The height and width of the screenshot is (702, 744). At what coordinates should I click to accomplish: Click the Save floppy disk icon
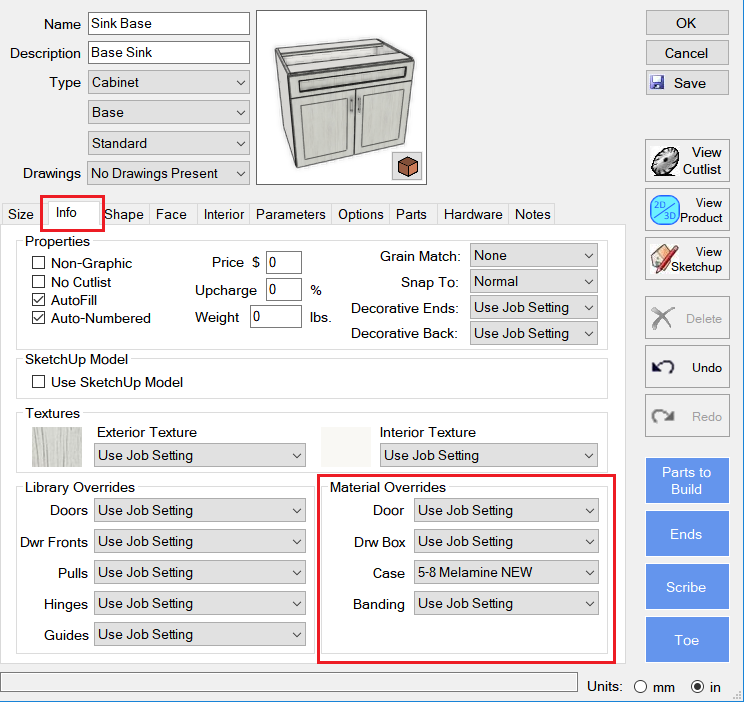pos(658,83)
